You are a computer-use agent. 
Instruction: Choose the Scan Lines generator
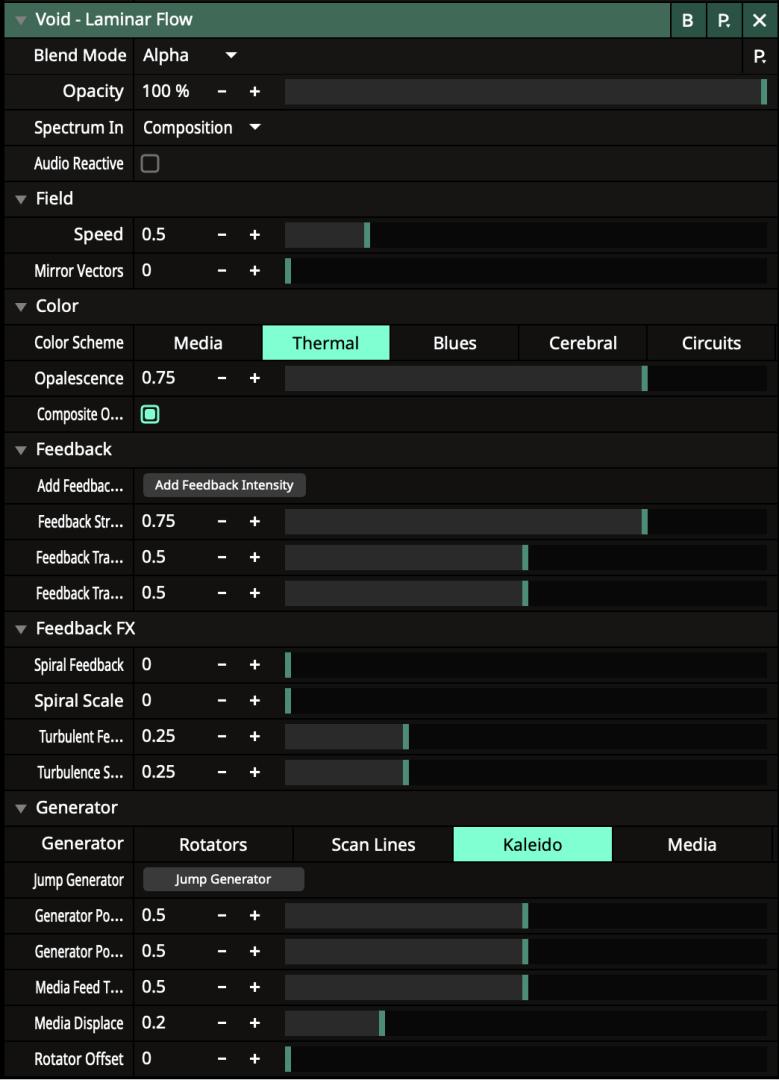point(373,844)
